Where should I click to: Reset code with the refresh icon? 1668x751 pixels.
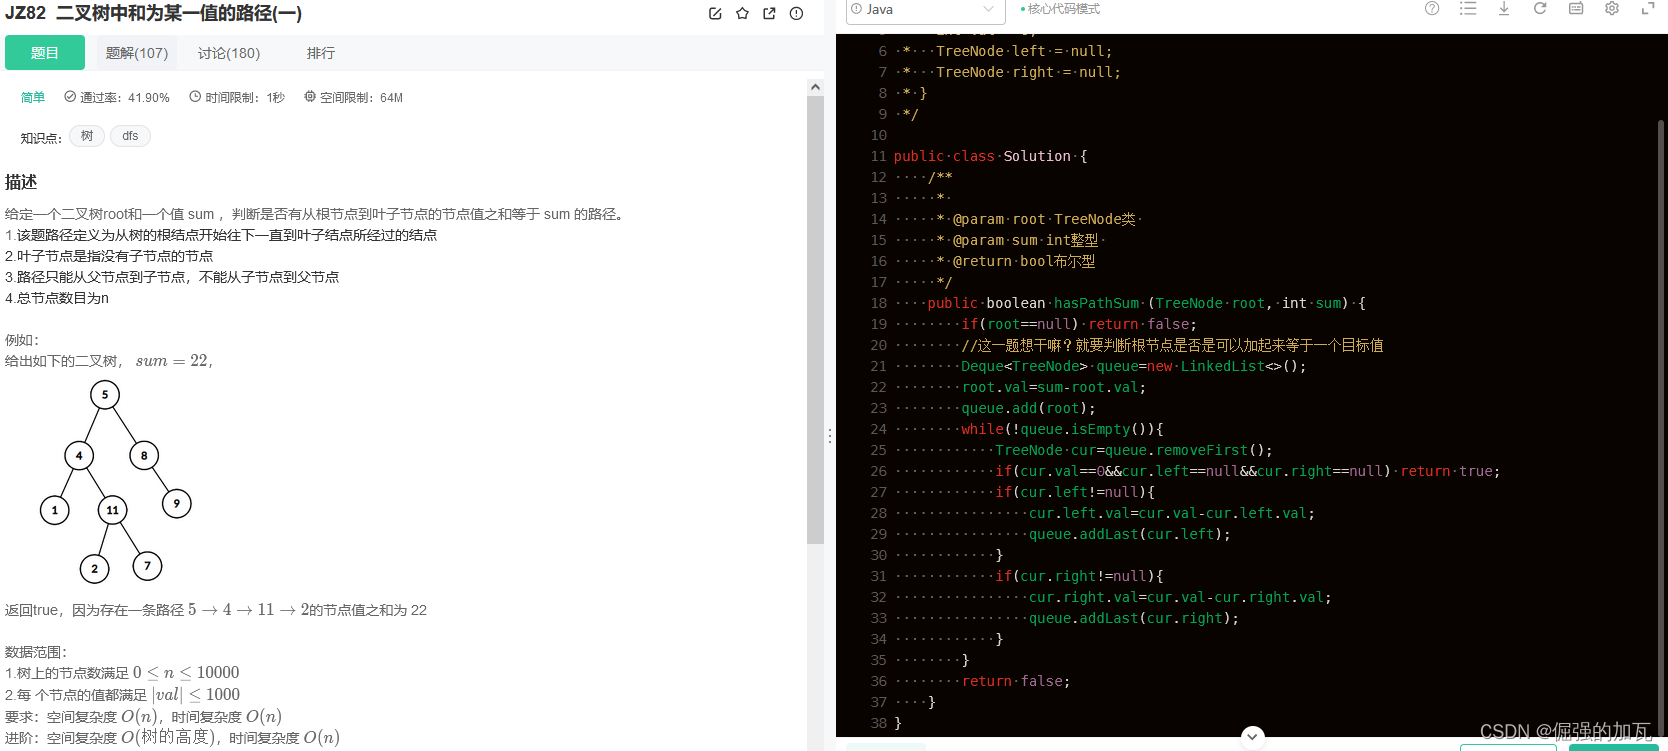pos(1540,8)
